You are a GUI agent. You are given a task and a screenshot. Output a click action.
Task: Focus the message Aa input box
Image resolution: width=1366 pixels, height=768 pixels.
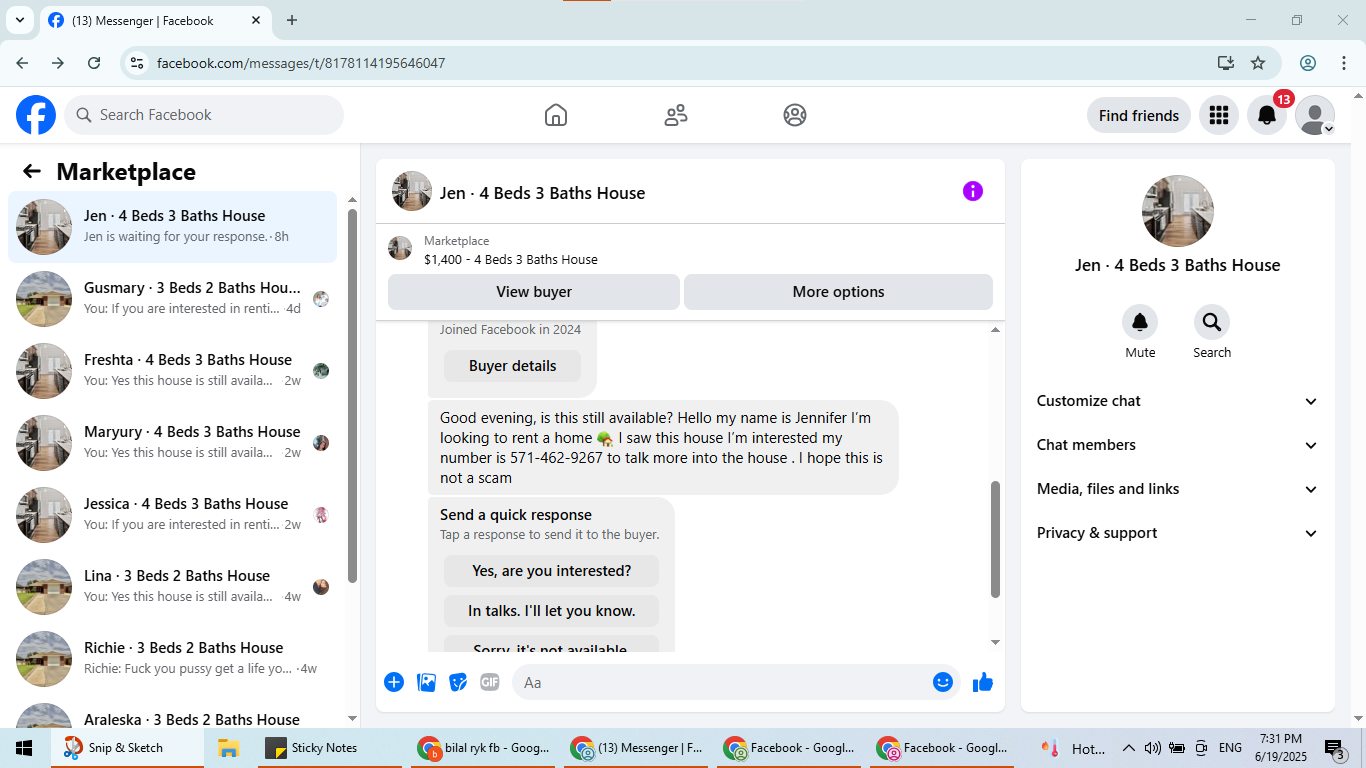pyautogui.click(x=736, y=682)
